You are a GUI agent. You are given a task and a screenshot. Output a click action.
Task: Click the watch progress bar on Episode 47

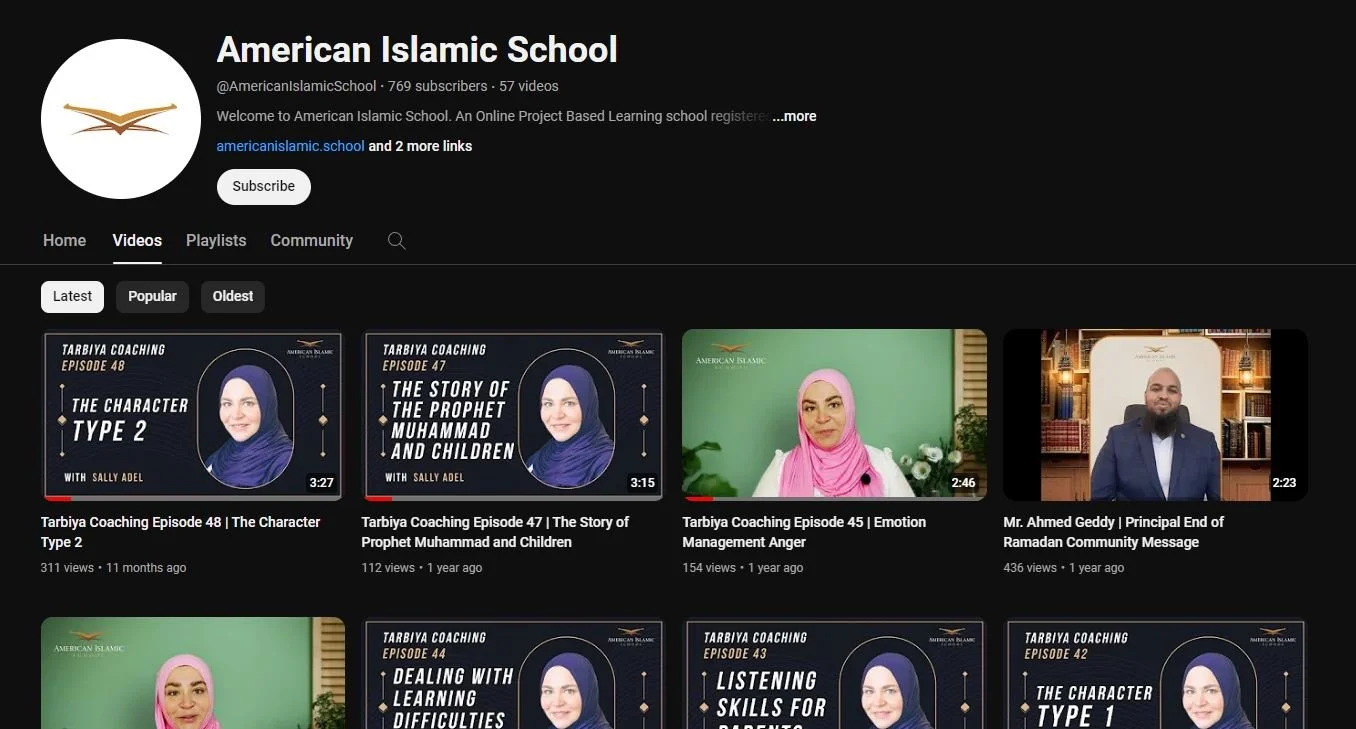[x=514, y=498]
